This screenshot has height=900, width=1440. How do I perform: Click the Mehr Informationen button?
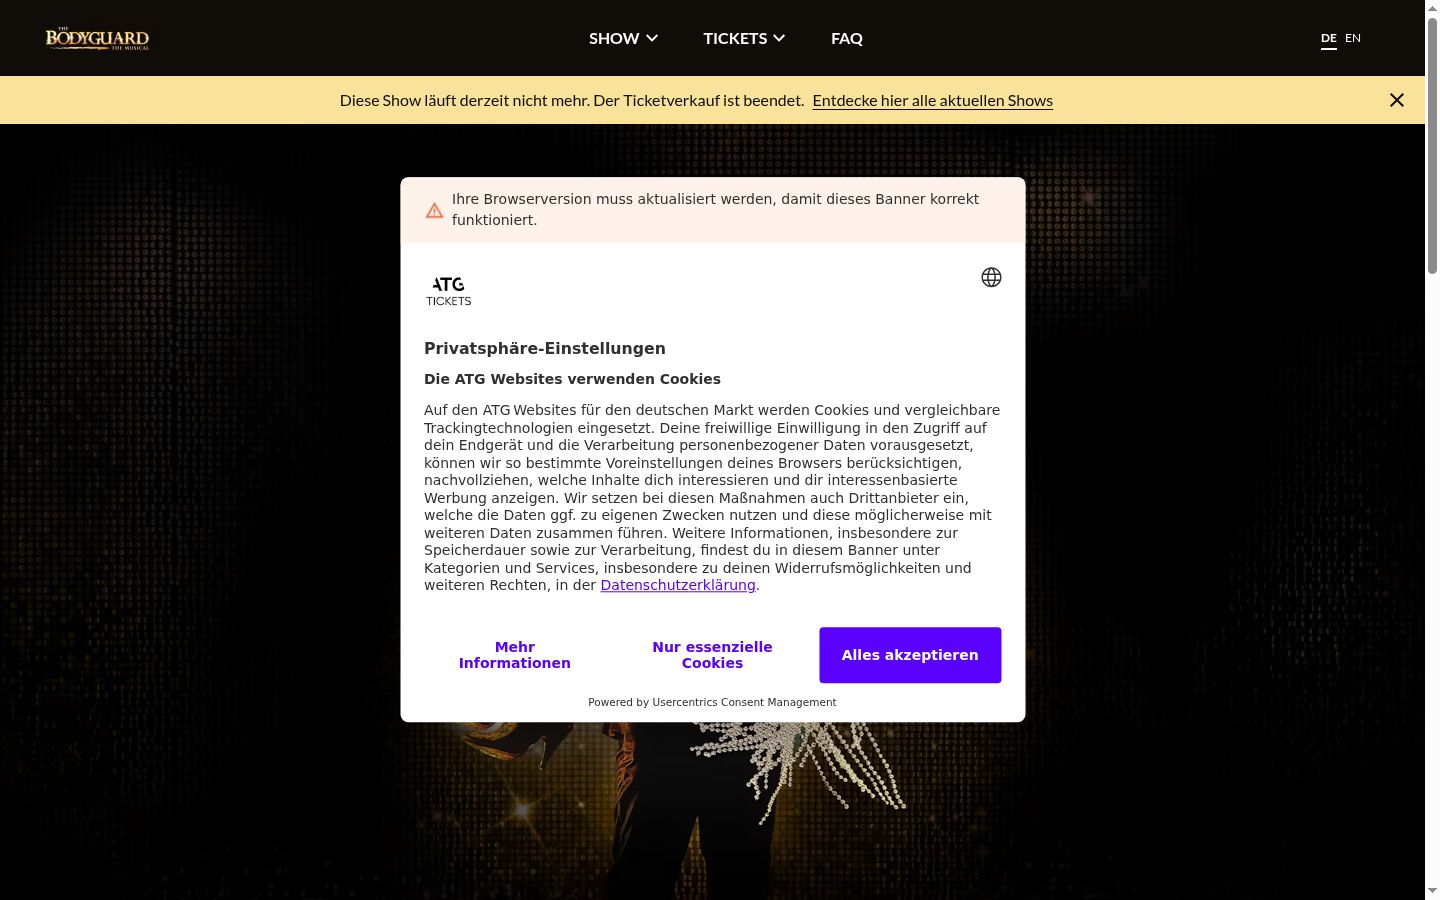pos(515,655)
